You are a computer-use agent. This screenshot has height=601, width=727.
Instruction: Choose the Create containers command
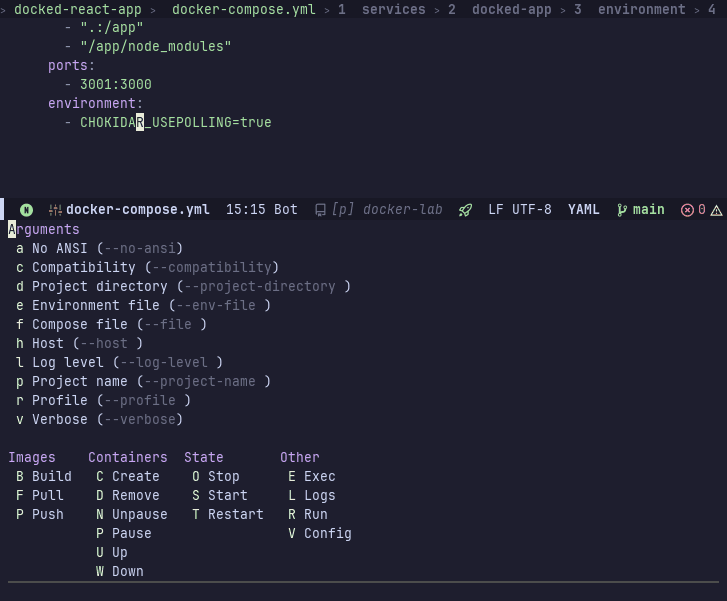[x=128, y=477]
